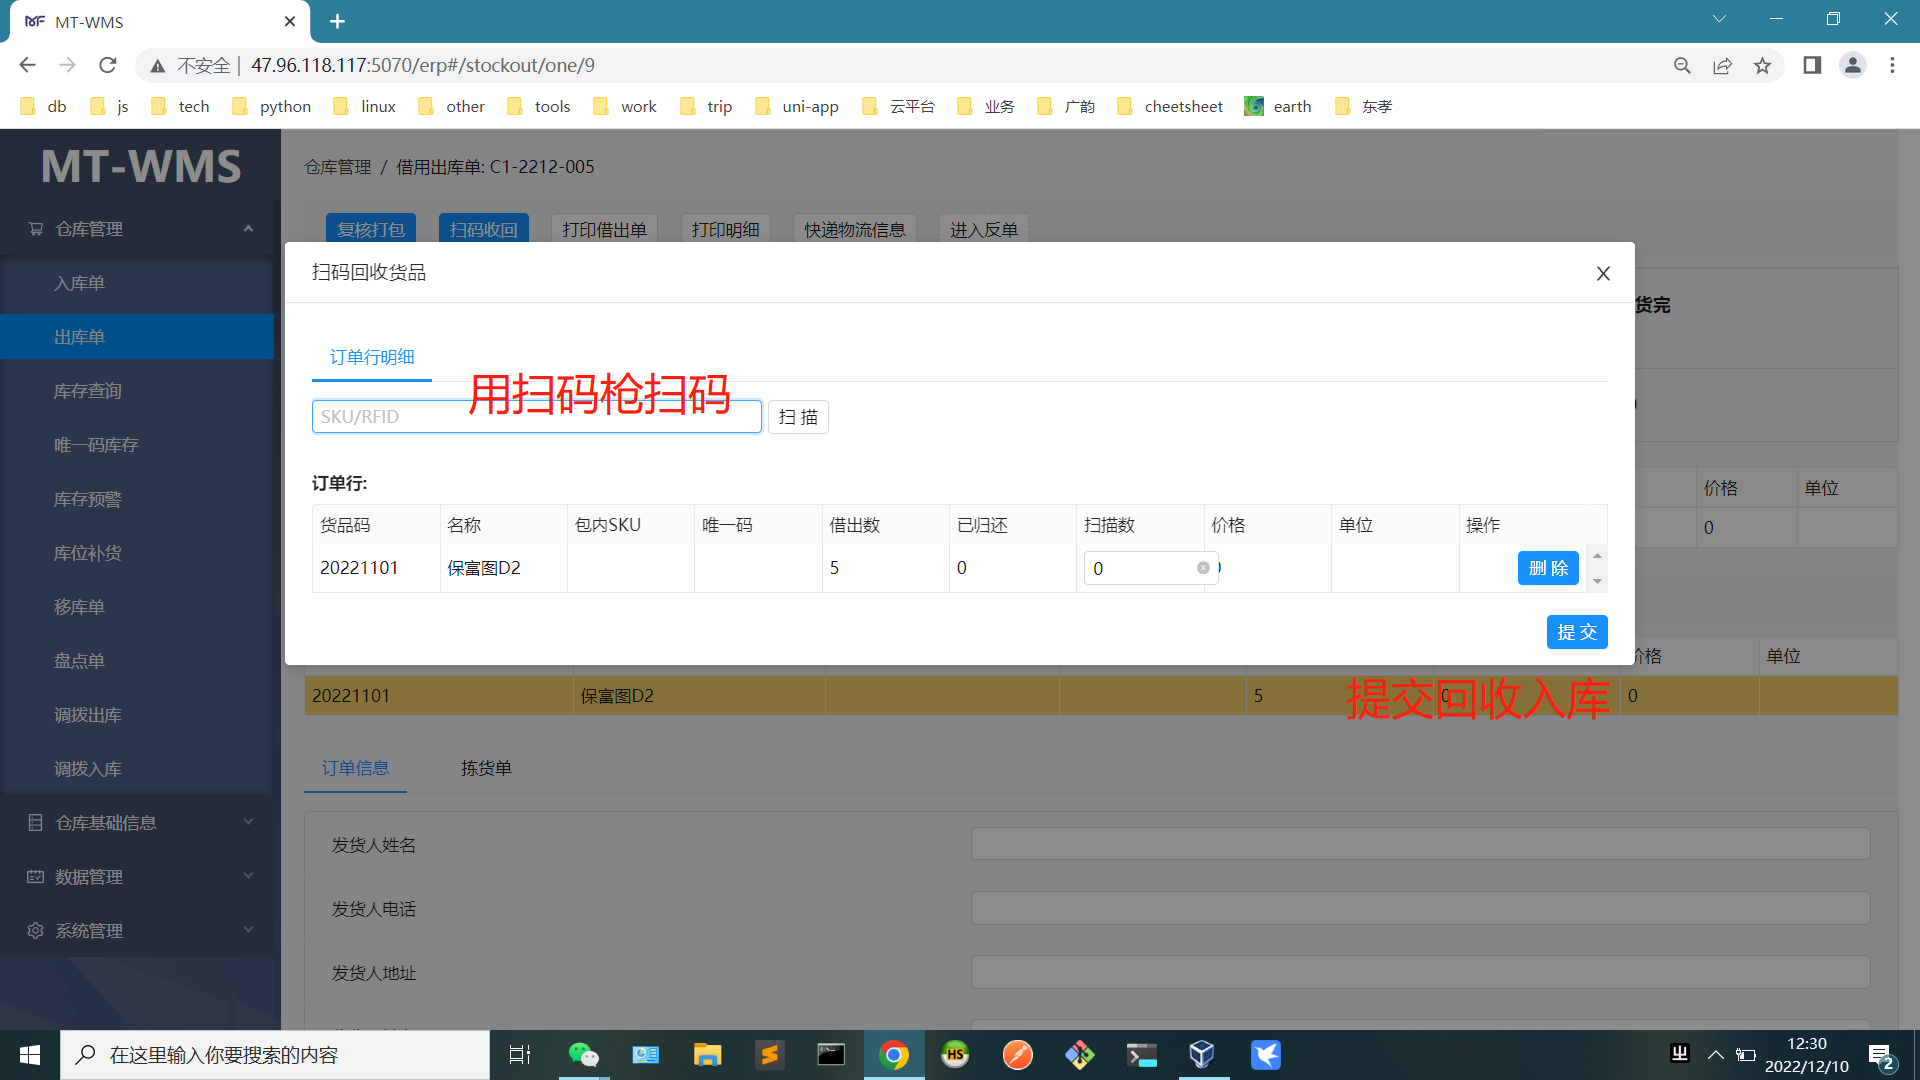Open Sublime Text from the taskbar
Viewport: 1920px width, 1080px height.
(769, 1055)
